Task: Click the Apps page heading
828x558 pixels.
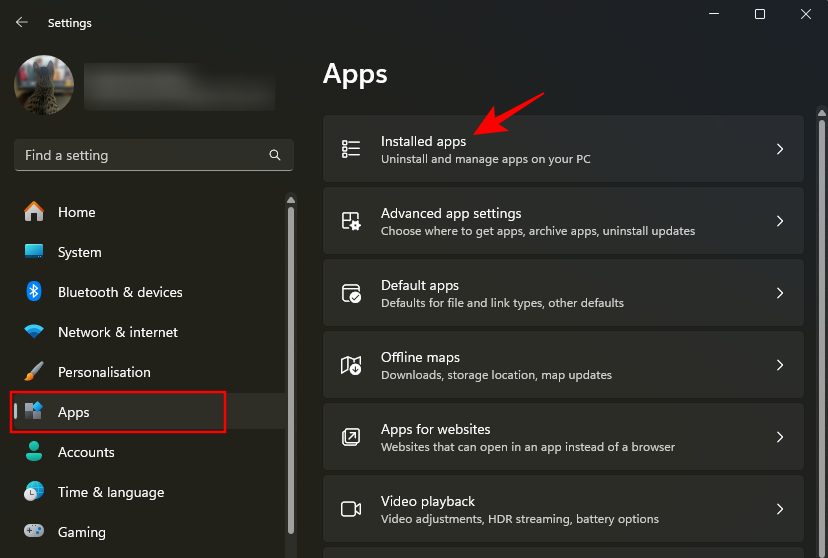Action: coord(355,74)
